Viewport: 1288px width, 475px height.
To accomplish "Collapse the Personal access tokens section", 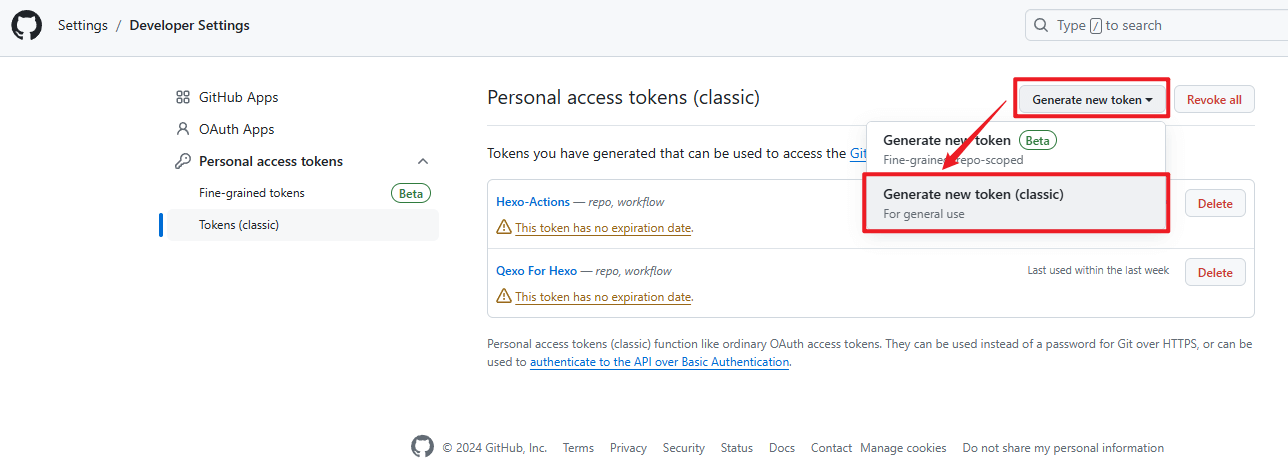I will [423, 161].
